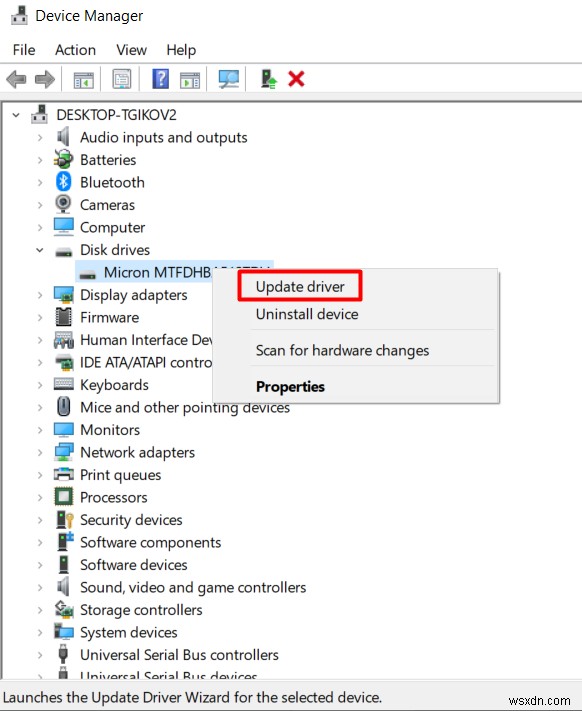Click the Computer category monitor icon
This screenshot has height=711, width=582.
pyautogui.click(x=63, y=227)
